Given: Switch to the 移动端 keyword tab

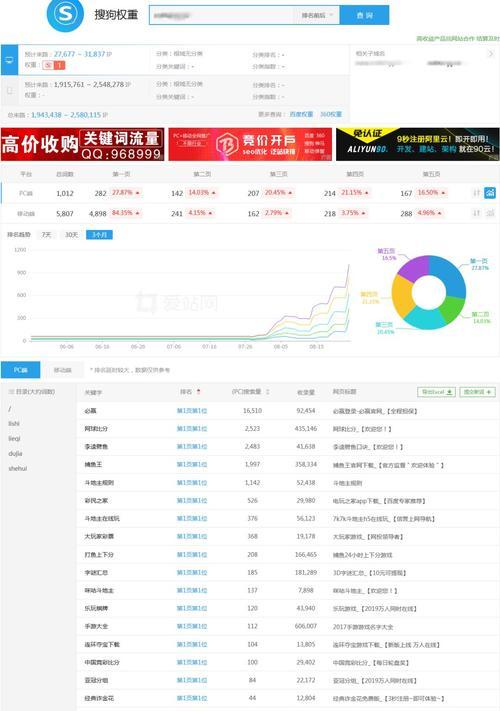Looking at the screenshot, I should pos(63,370).
